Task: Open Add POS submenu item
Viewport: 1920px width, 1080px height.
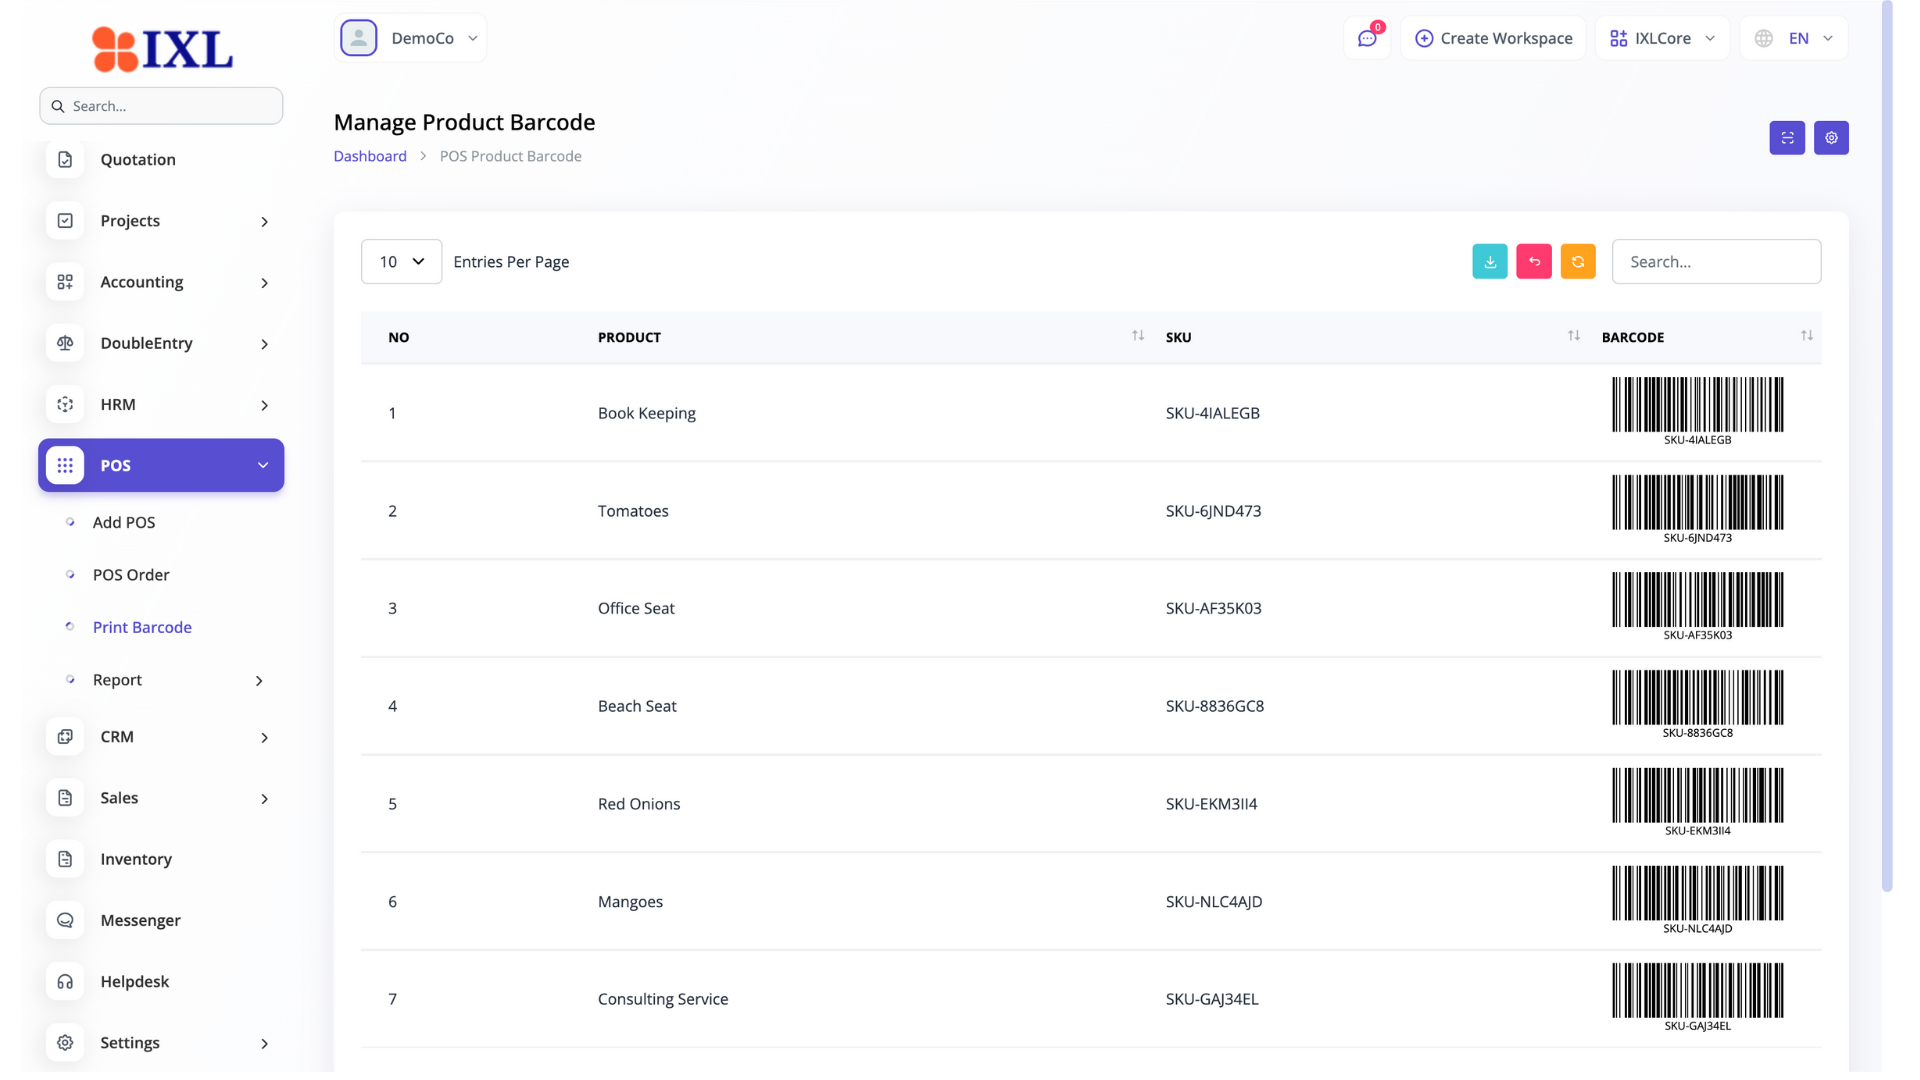Action: [x=124, y=522]
